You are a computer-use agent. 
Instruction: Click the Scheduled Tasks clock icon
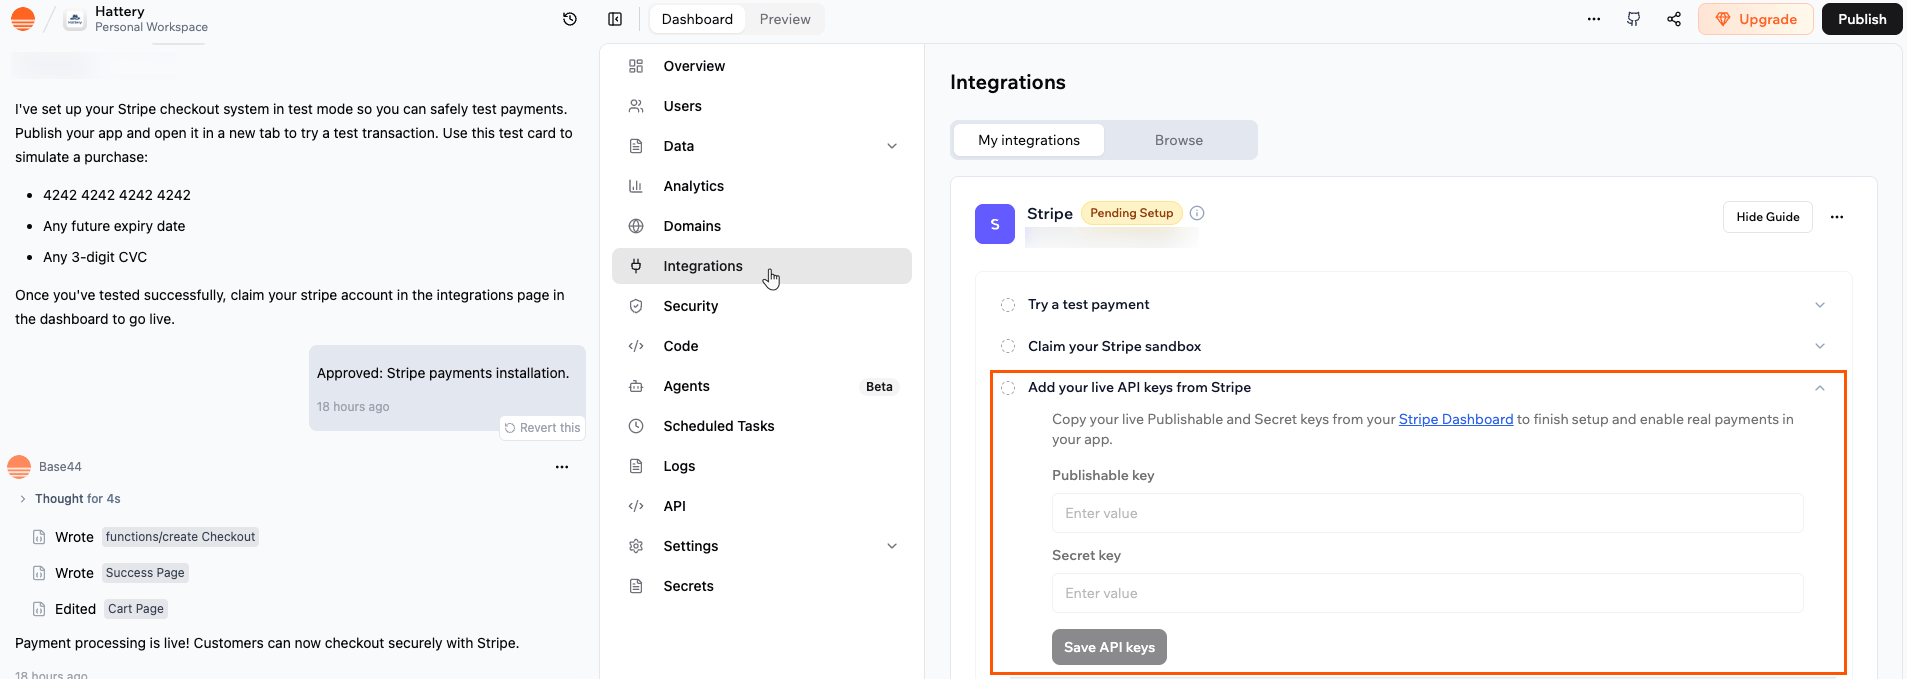636,426
